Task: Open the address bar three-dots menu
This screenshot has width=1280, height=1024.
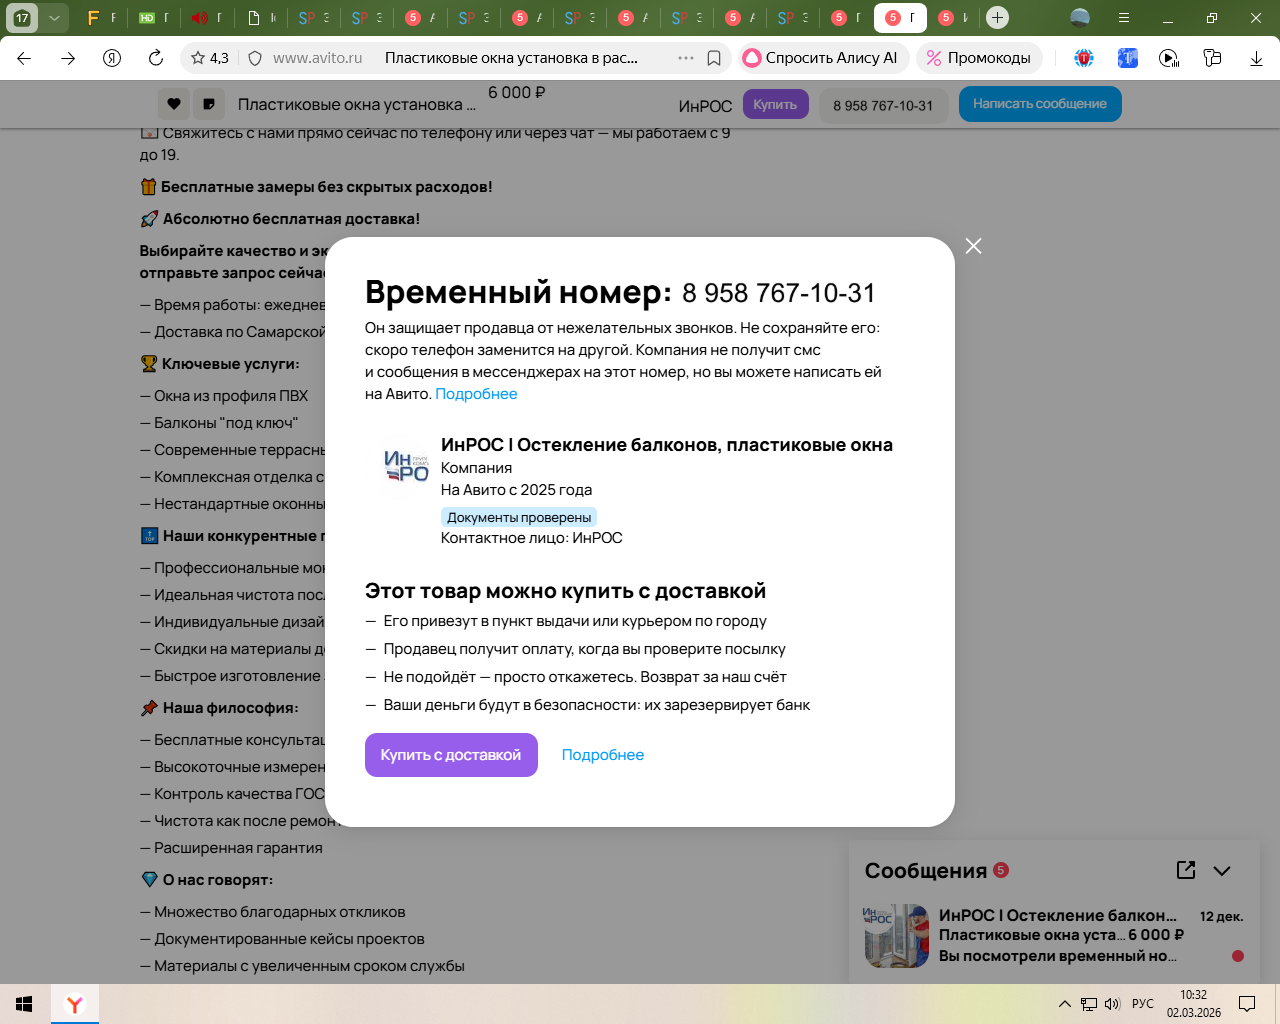Action: [686, 58]
